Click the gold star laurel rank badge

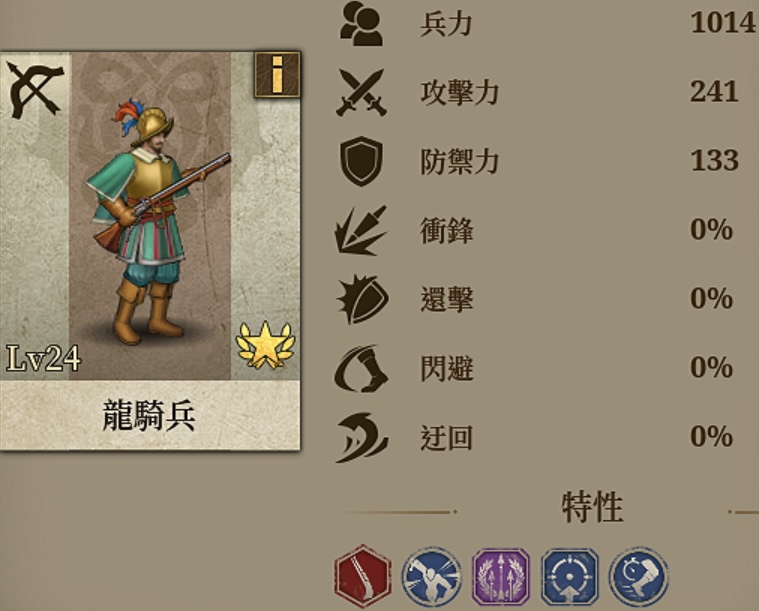pyautogui.click(x=265, y=345)
